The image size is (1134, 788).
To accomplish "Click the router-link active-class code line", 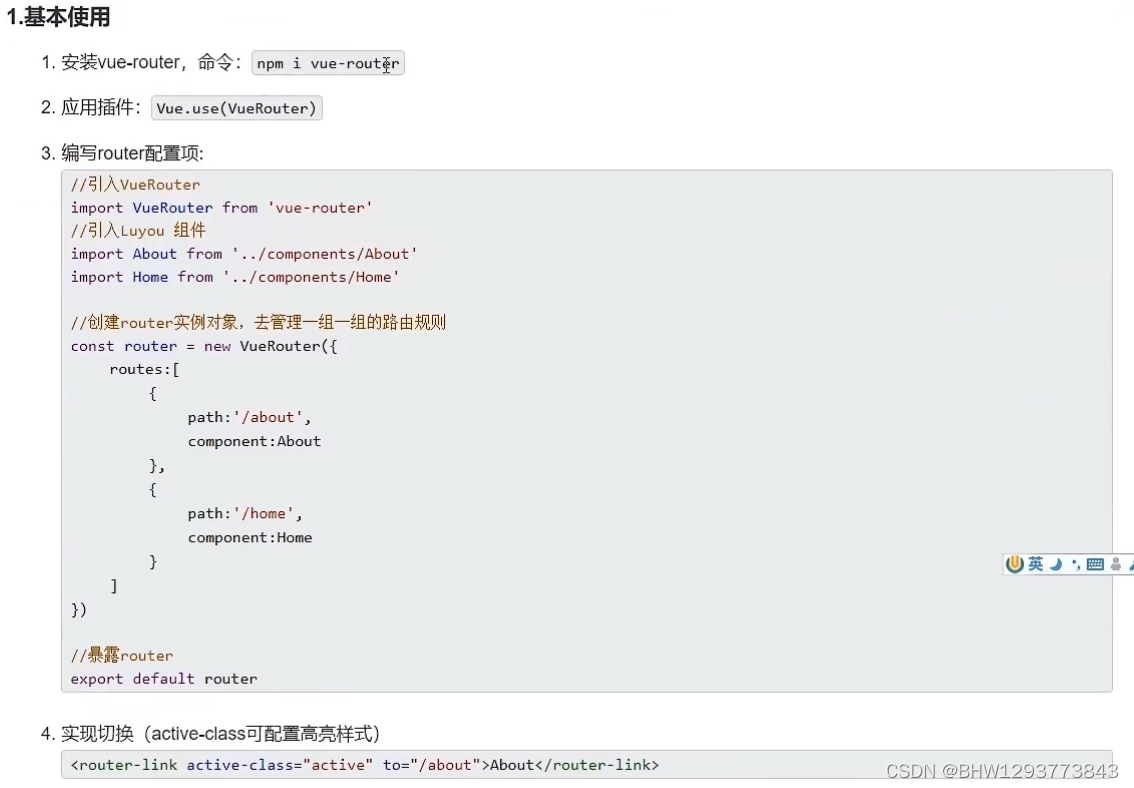I will point(365,765).
